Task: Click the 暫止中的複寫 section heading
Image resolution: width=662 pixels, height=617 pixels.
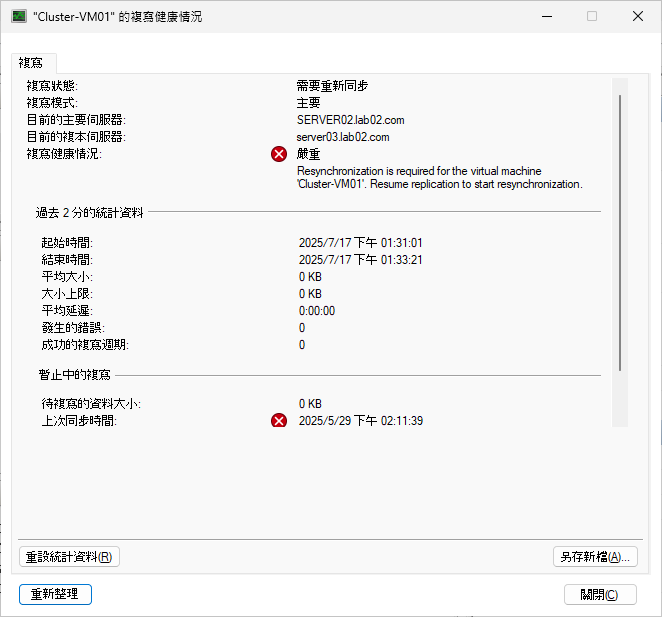Action: [73, 374]
